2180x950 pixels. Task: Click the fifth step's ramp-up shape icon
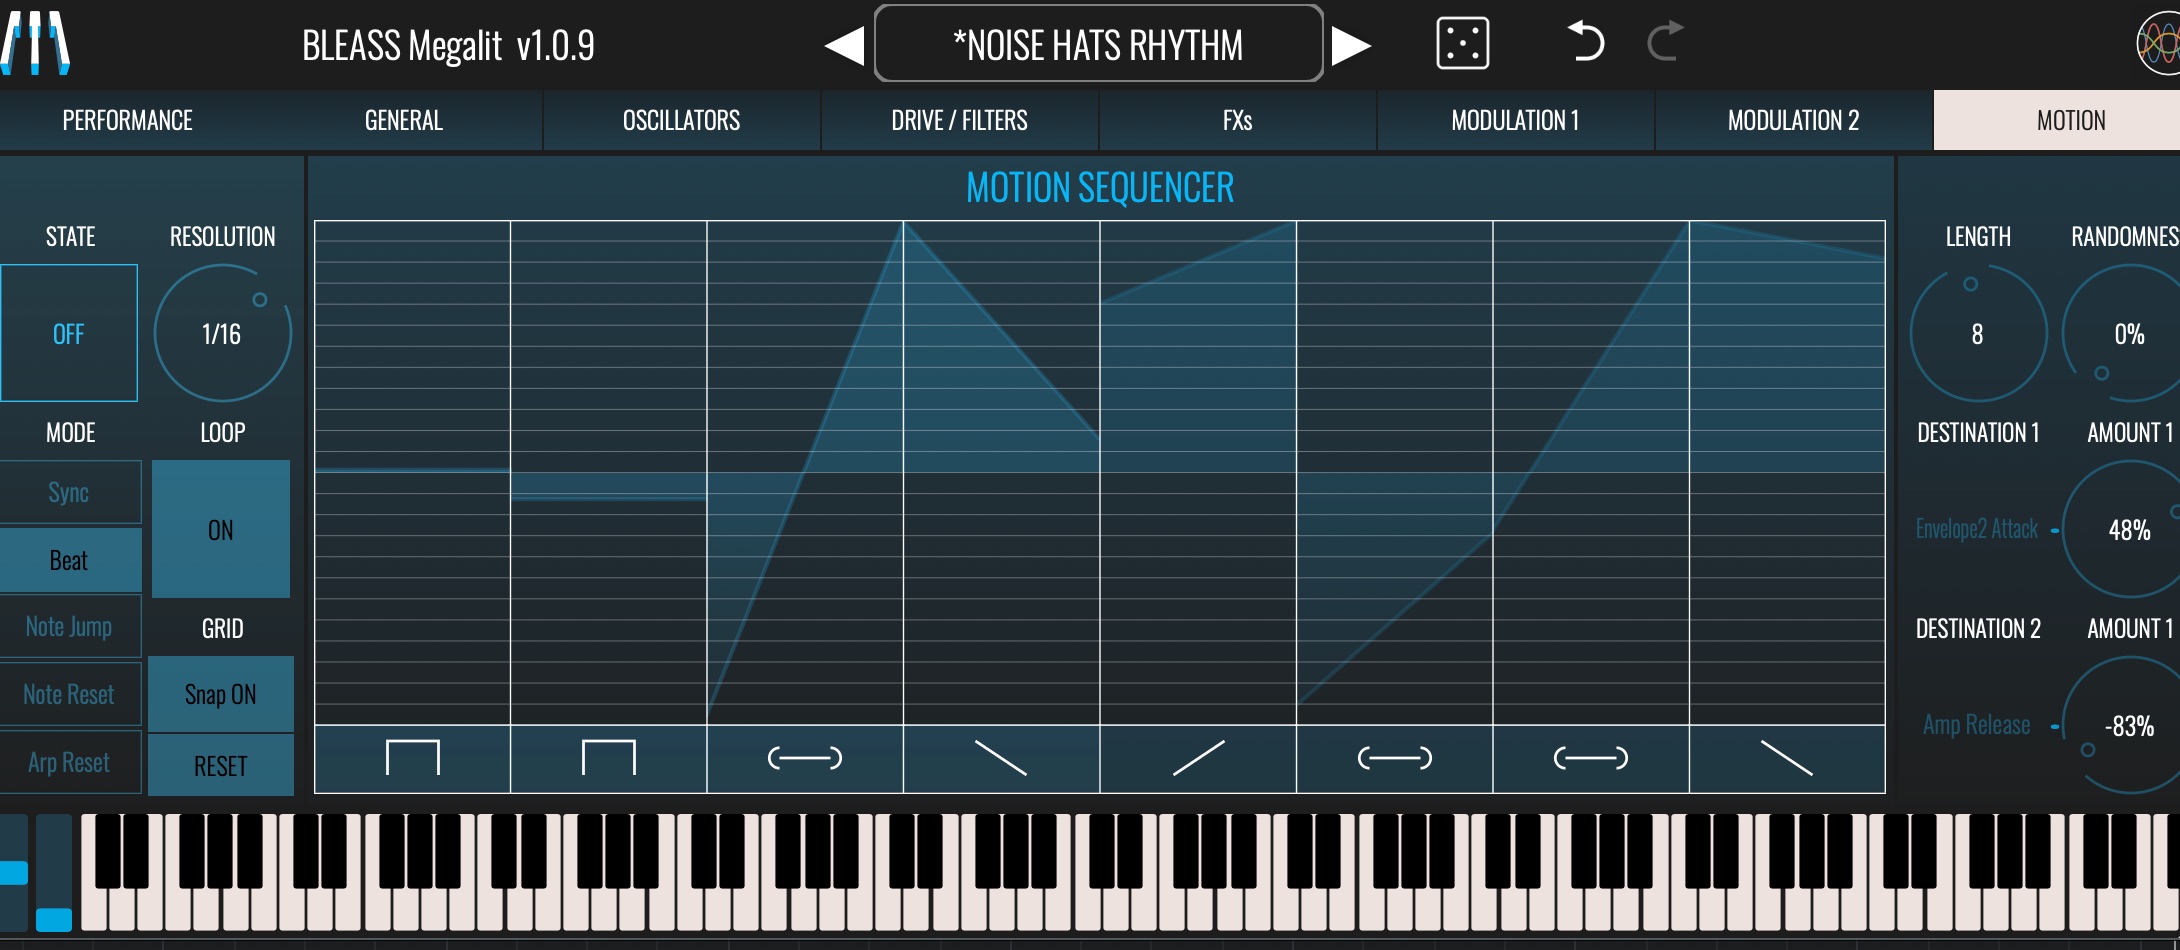1198,759
